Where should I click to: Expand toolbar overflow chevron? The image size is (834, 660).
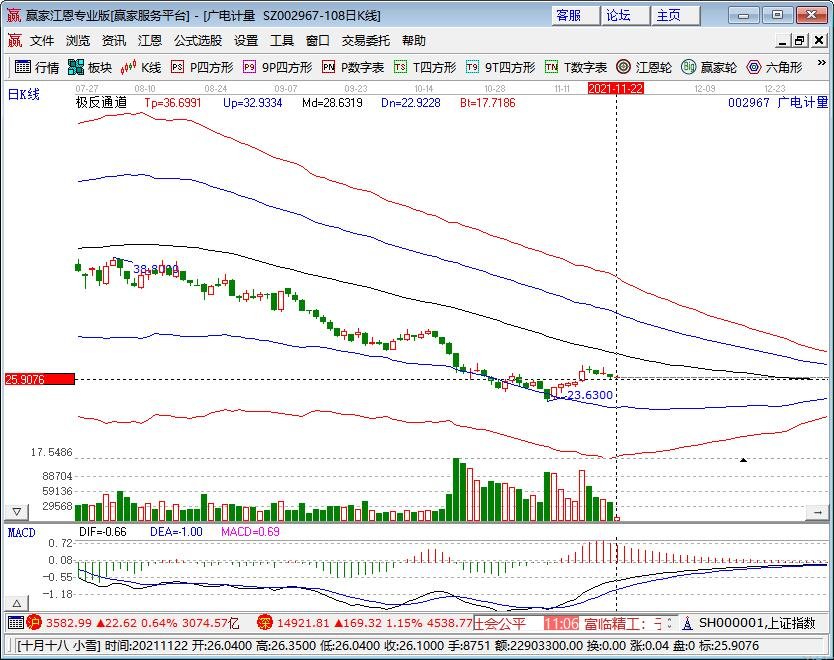click(x=821, y=63)
